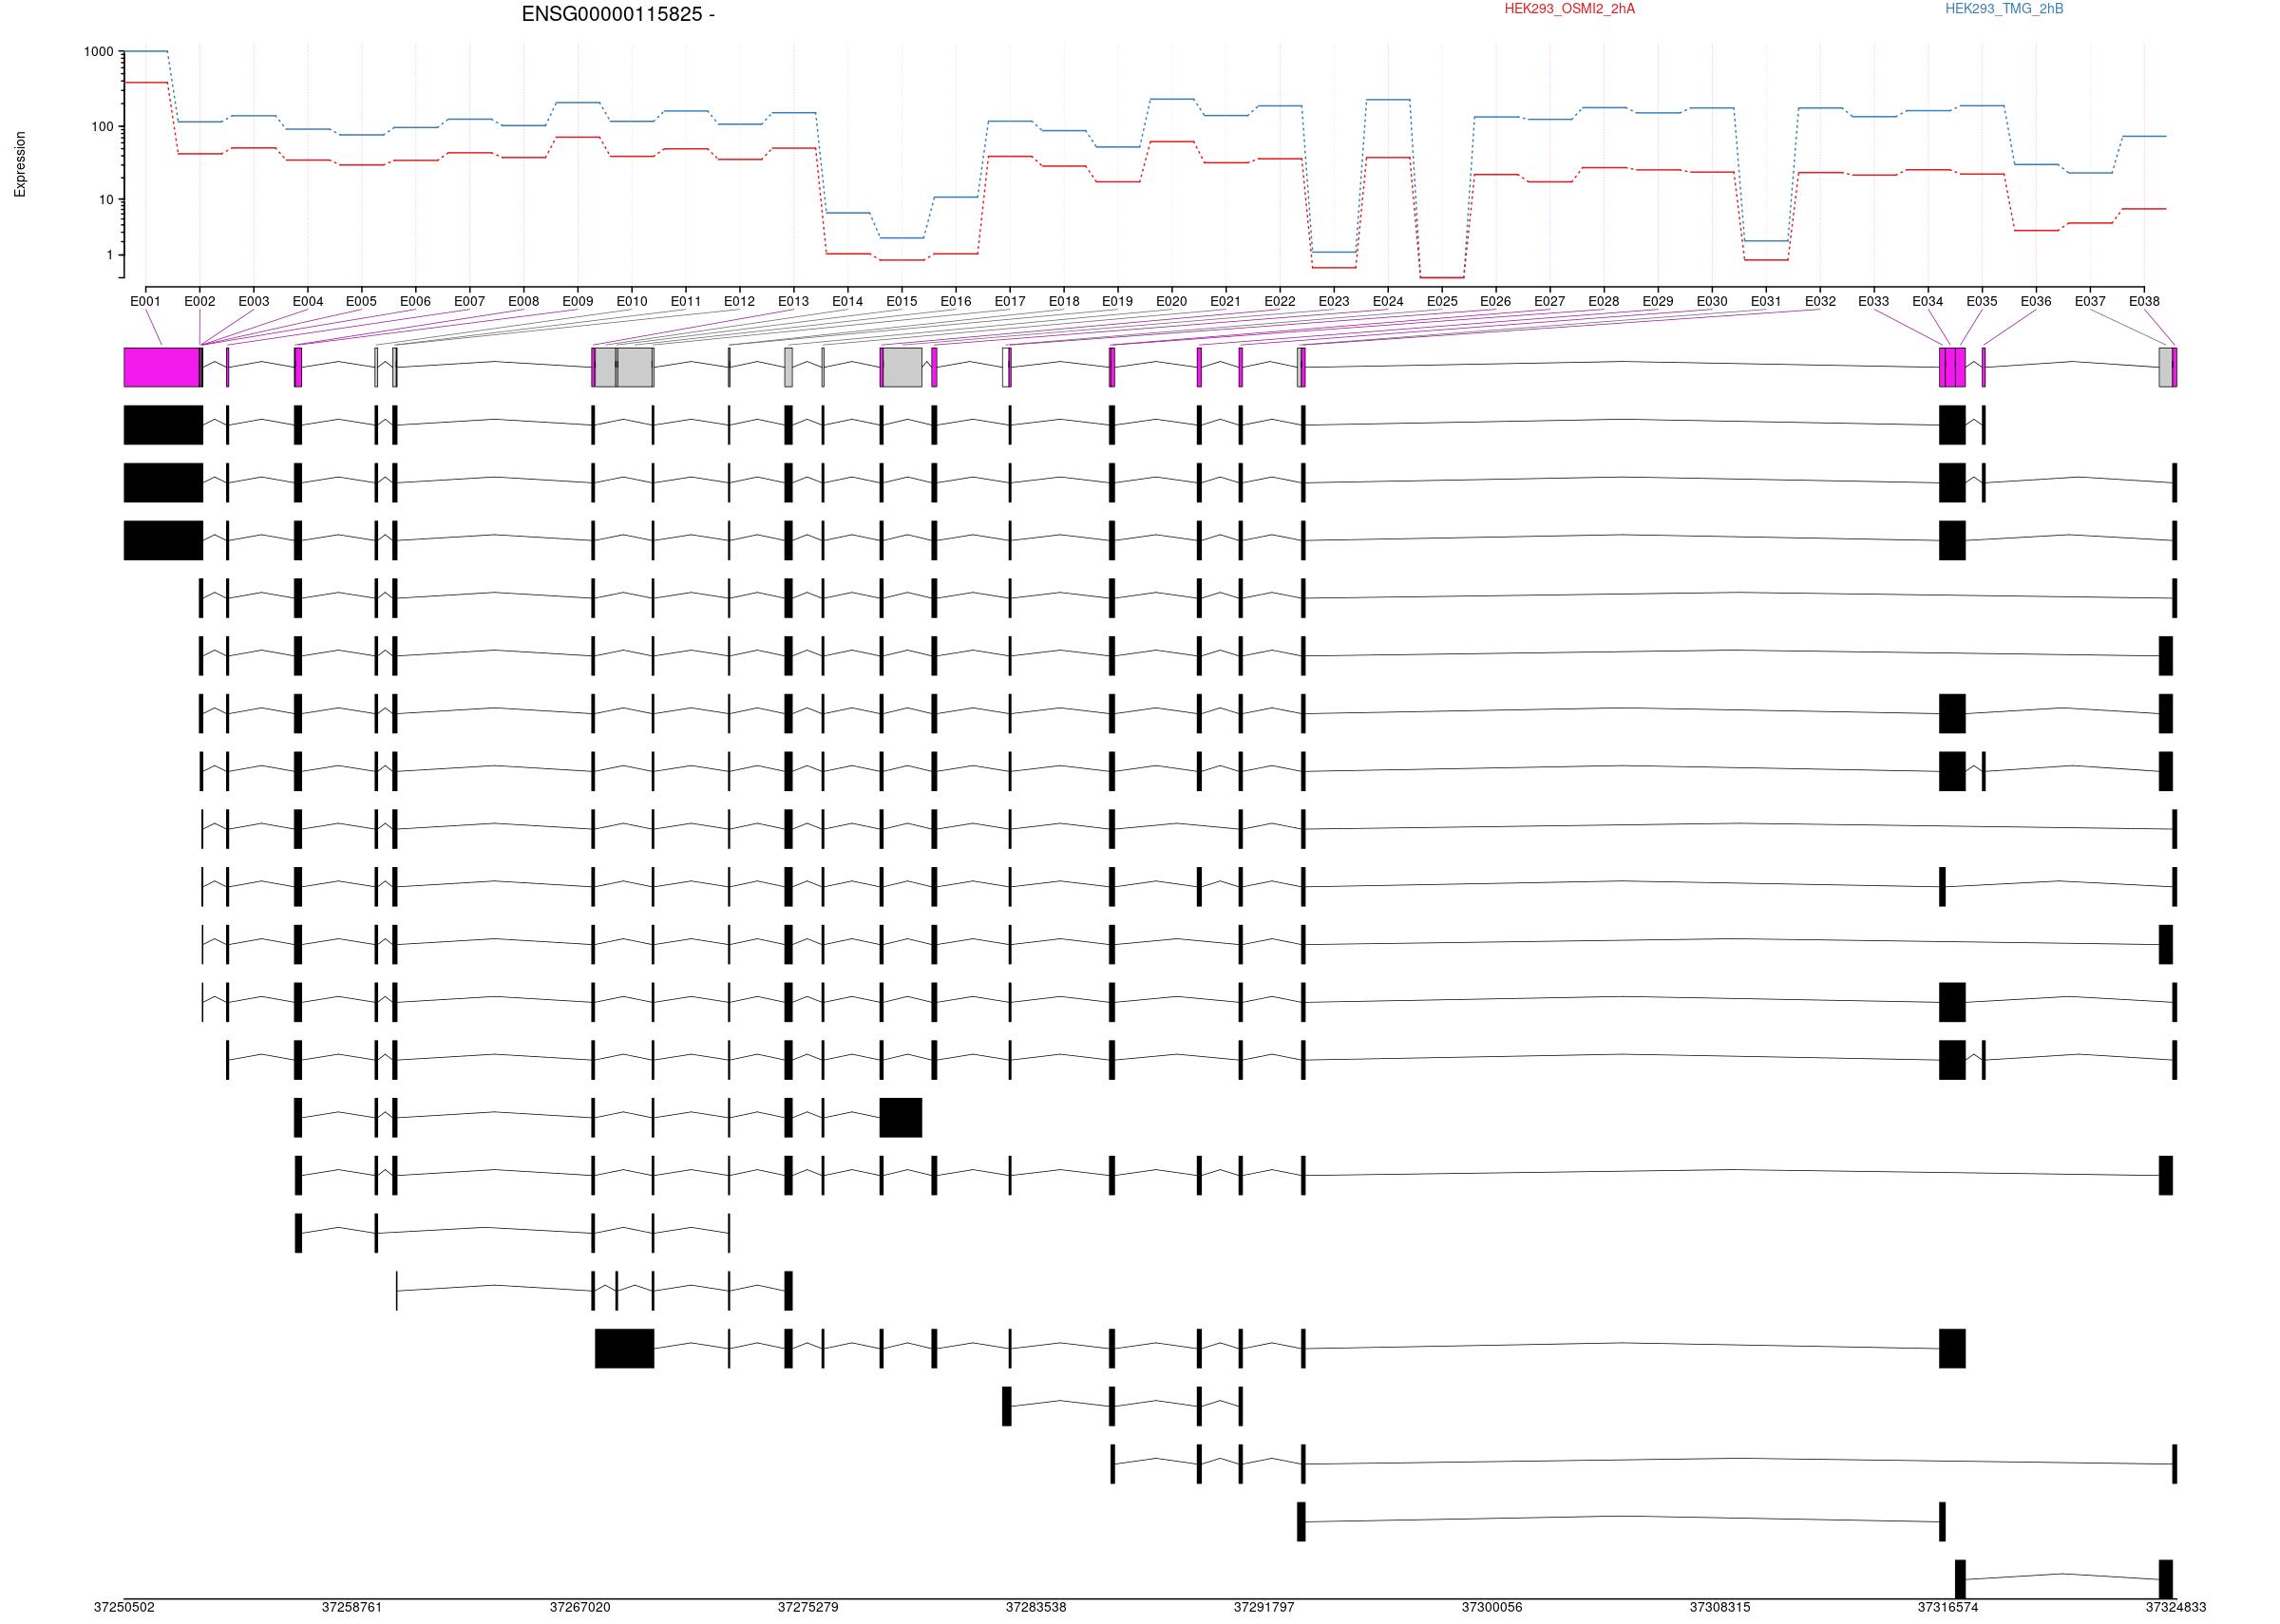This screenshot has width=2280, height=1624.
Task: Click genomic coordinate 37267020
Action: (x=580, y=1608)
